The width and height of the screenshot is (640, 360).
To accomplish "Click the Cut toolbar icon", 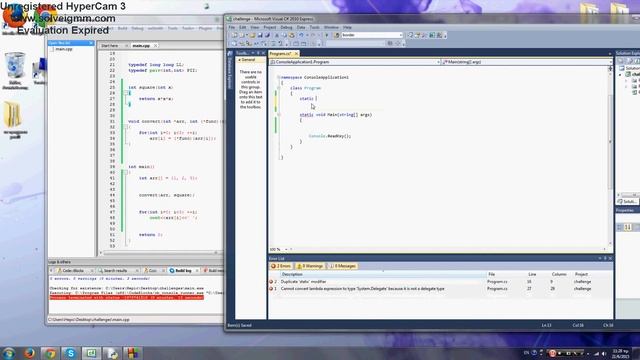I will coord(277,36).
